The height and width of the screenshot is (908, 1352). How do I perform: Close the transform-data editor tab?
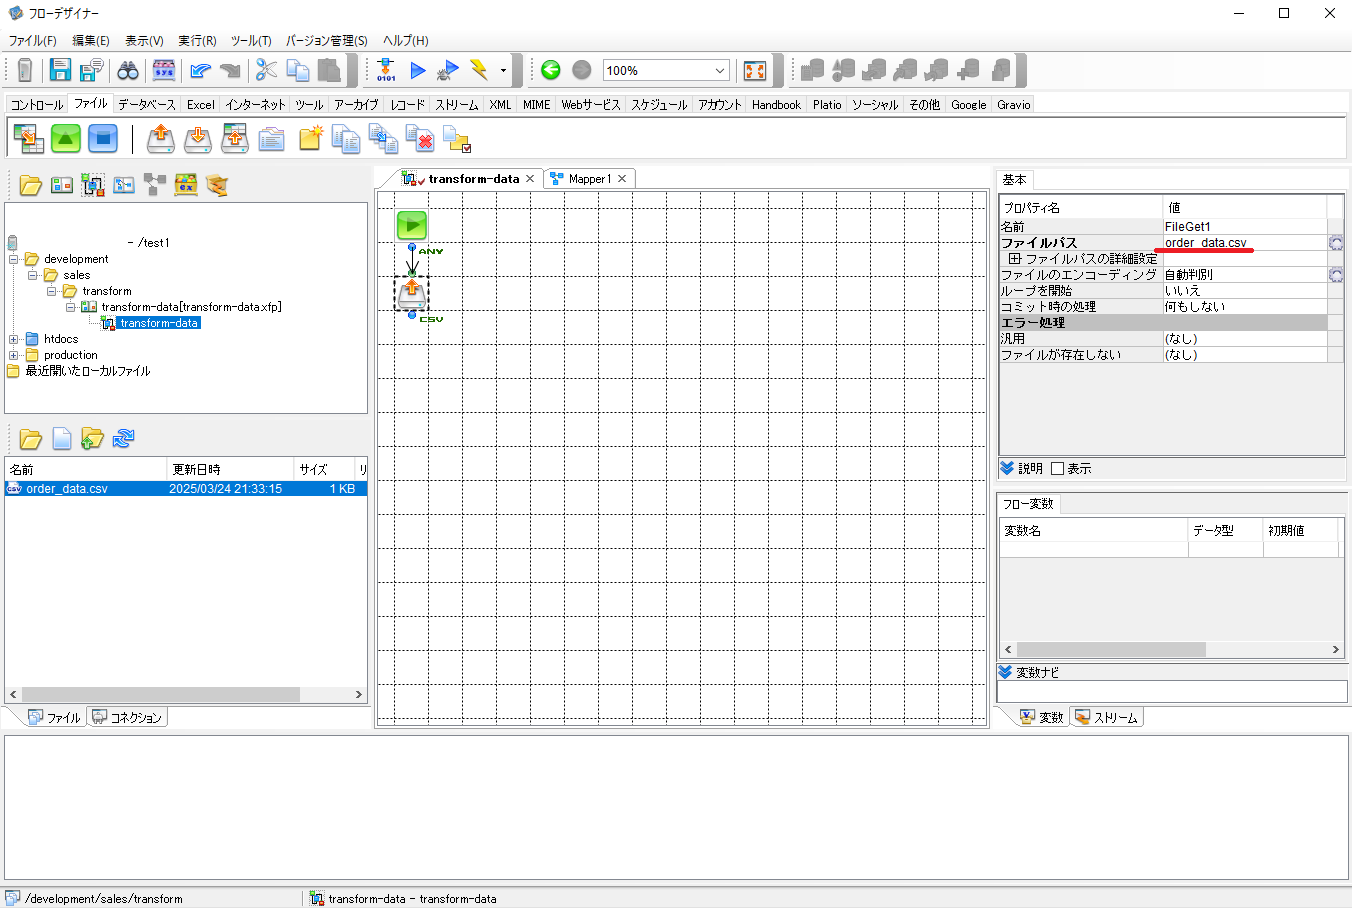point(530,179)
